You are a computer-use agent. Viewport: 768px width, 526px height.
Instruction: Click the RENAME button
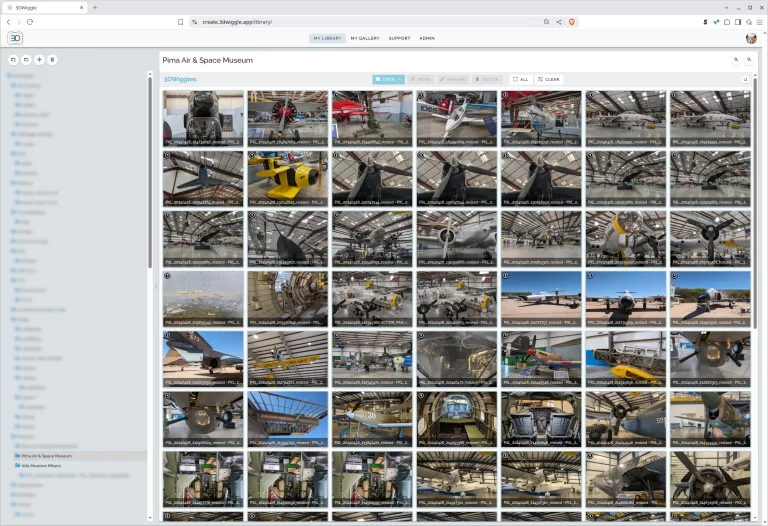453,79
